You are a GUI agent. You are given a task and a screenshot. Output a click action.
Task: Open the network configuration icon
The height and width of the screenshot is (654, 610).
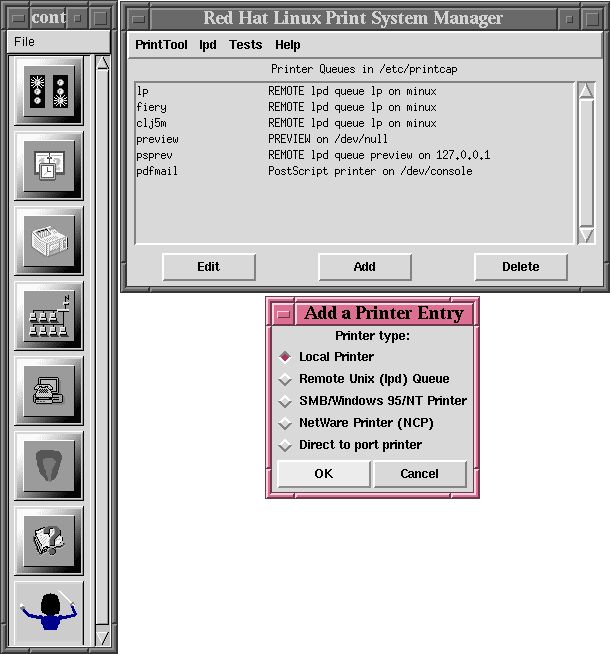[49, 316]
